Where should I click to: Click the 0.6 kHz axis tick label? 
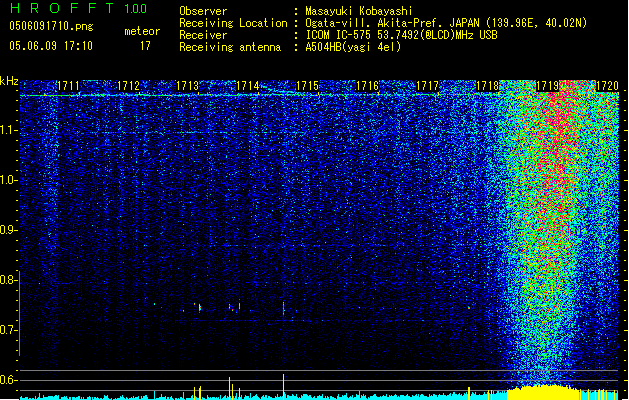pyautogui.click(x=8, y=380)
